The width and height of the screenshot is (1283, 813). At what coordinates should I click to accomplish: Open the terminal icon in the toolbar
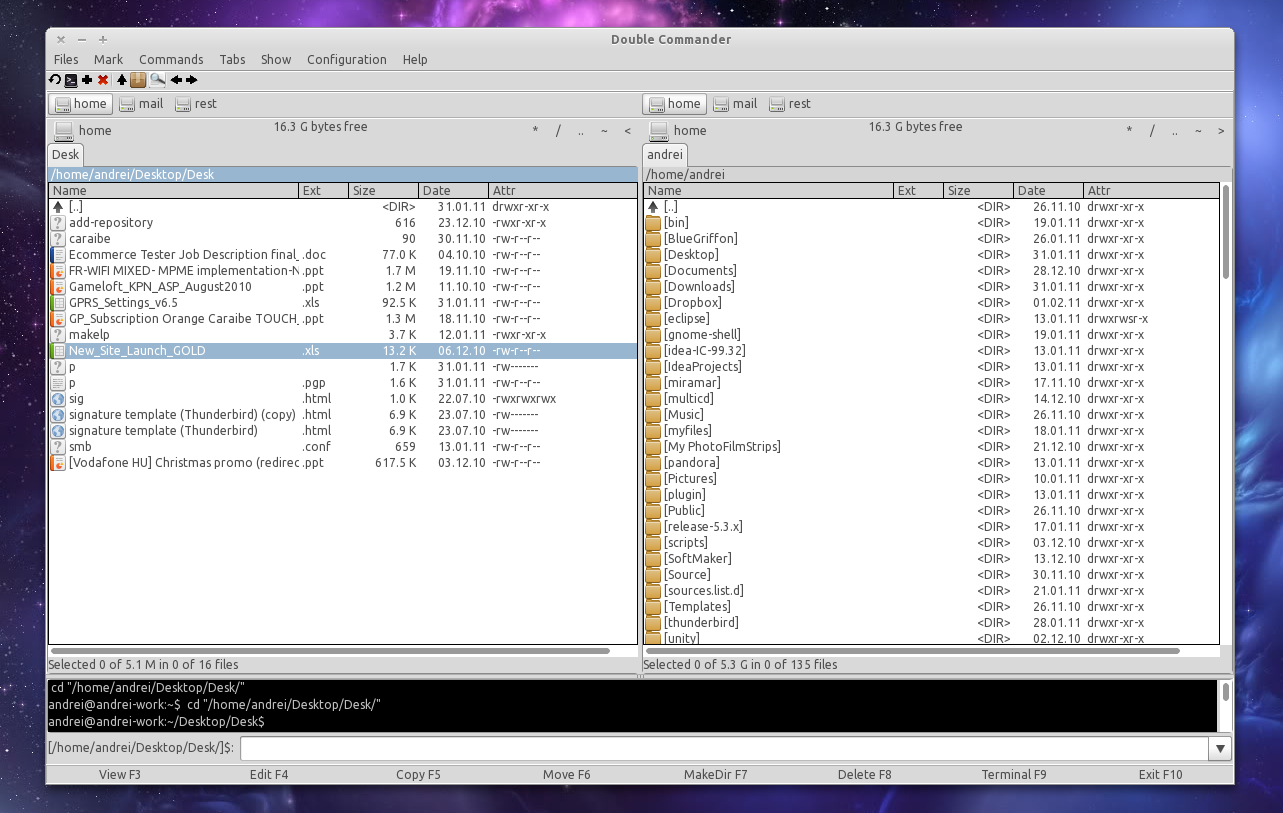(x=71, y=80)
